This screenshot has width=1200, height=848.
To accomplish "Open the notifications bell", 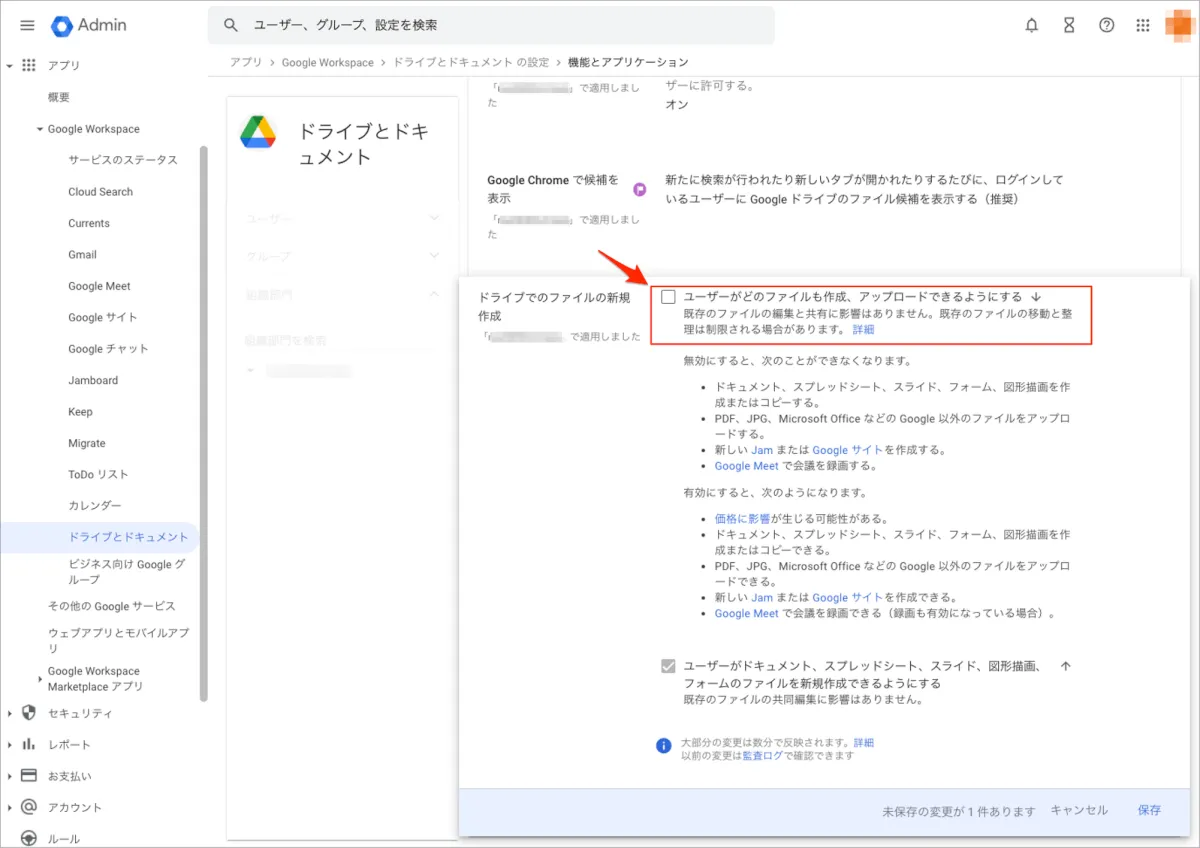I will pos(1032,25).
